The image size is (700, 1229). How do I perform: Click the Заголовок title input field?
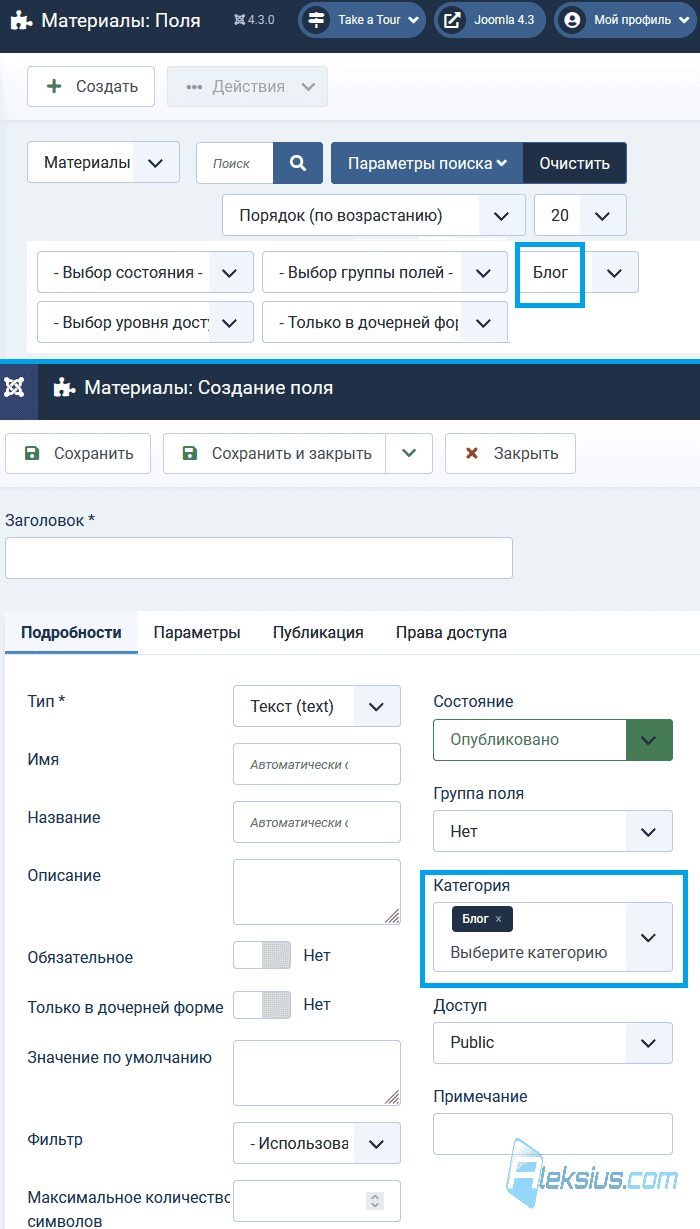click(x=259, y=558)
